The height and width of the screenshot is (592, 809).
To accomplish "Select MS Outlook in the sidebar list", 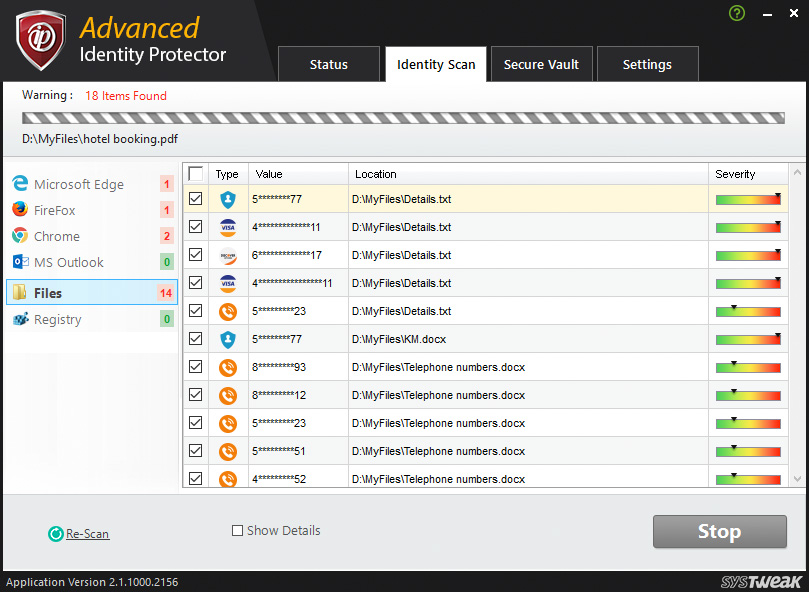I will (x=92, y=262).
